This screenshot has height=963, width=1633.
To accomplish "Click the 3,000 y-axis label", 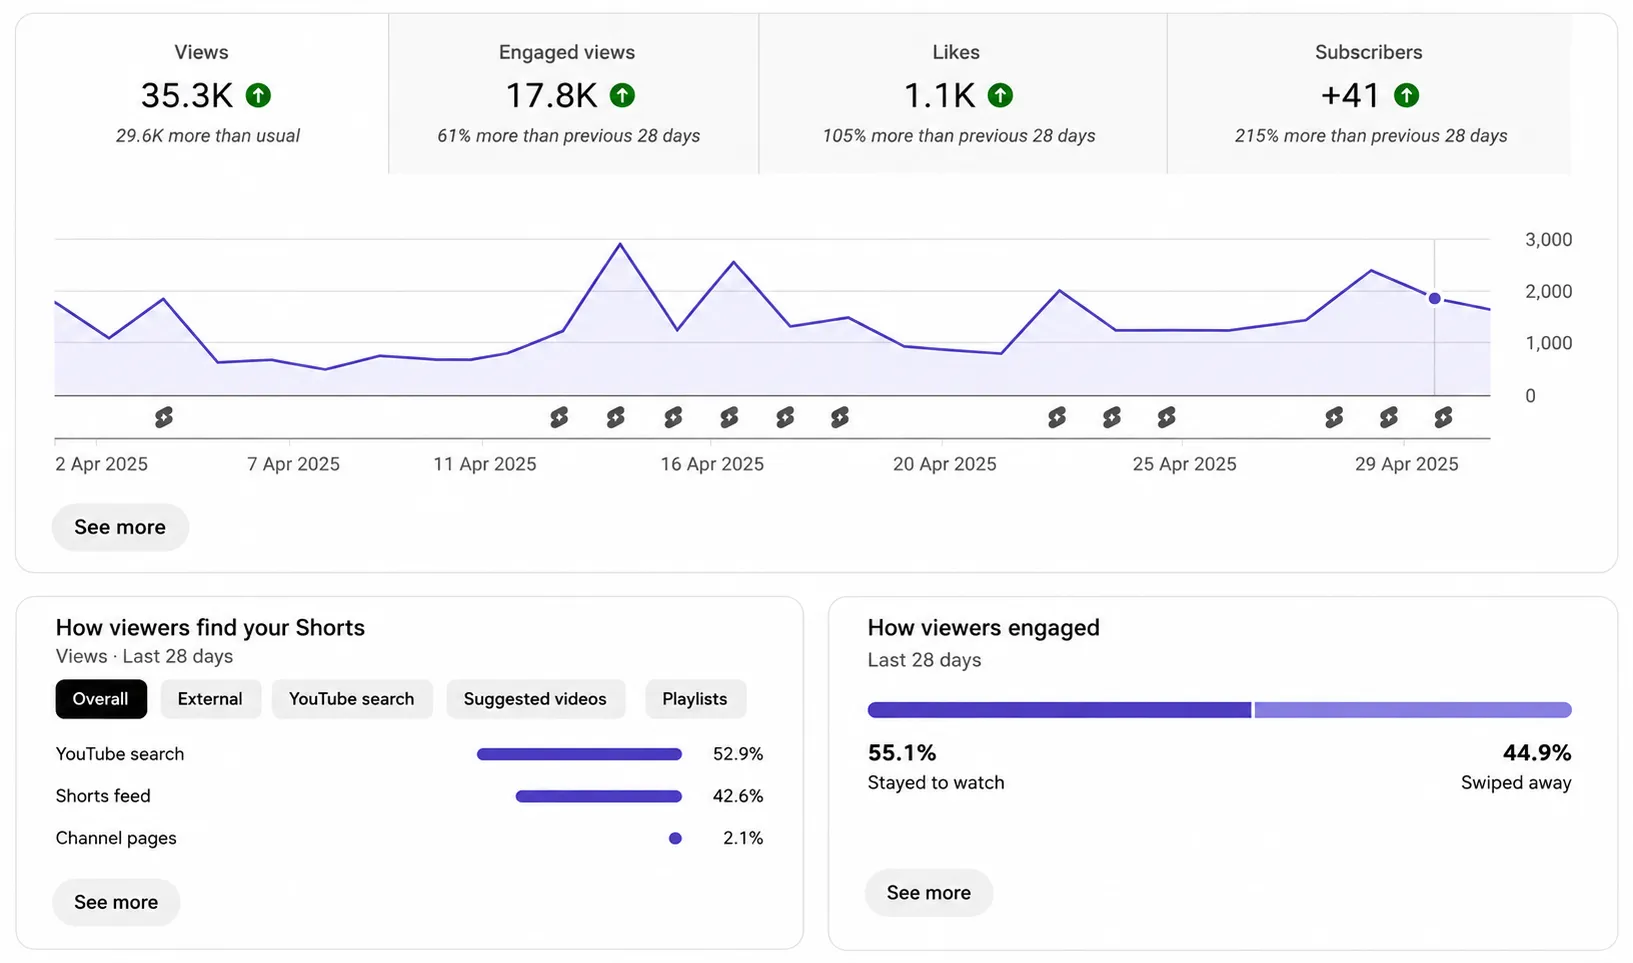I will click(x=1549, y=240).
